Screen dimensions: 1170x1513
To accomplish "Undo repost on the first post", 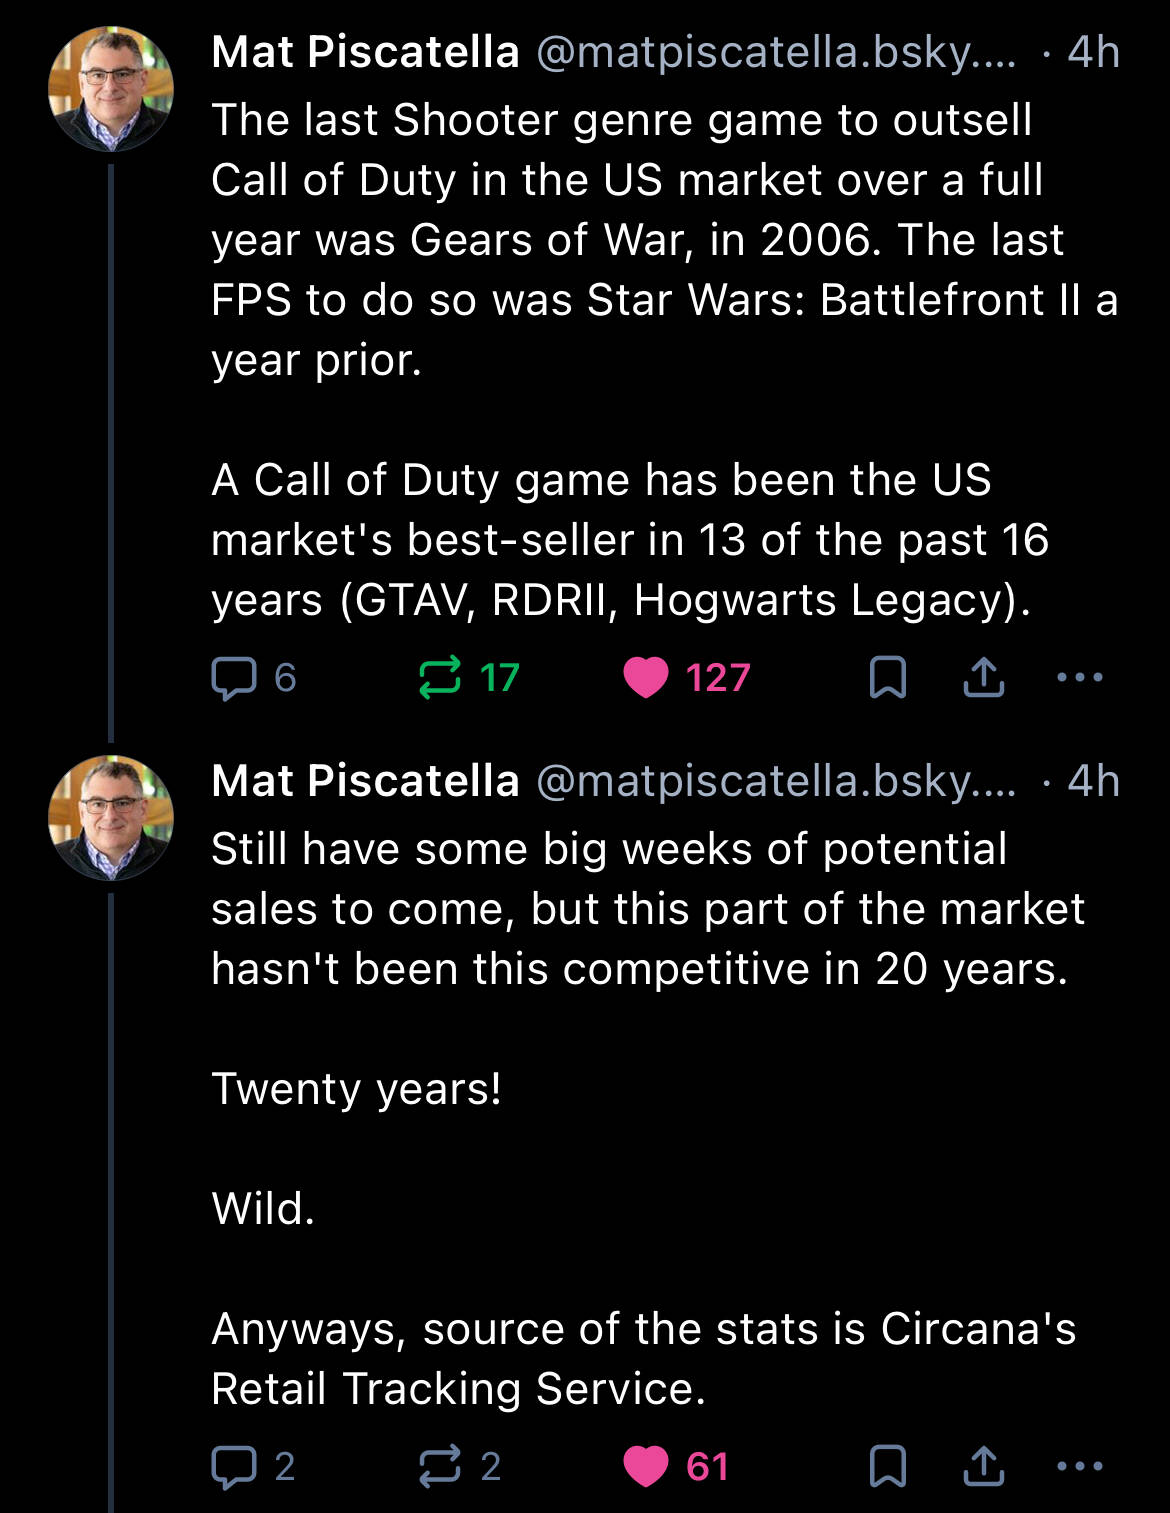I will point(440,678).
